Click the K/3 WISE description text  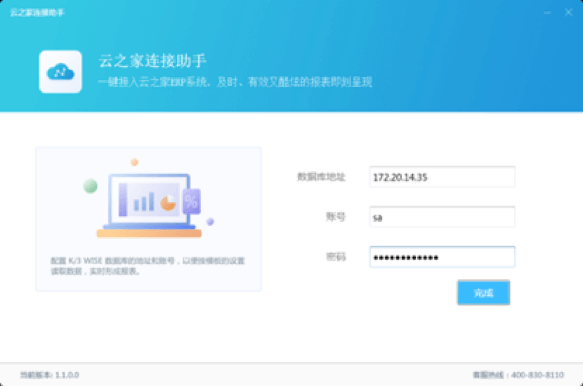click(x=148, y=266)
